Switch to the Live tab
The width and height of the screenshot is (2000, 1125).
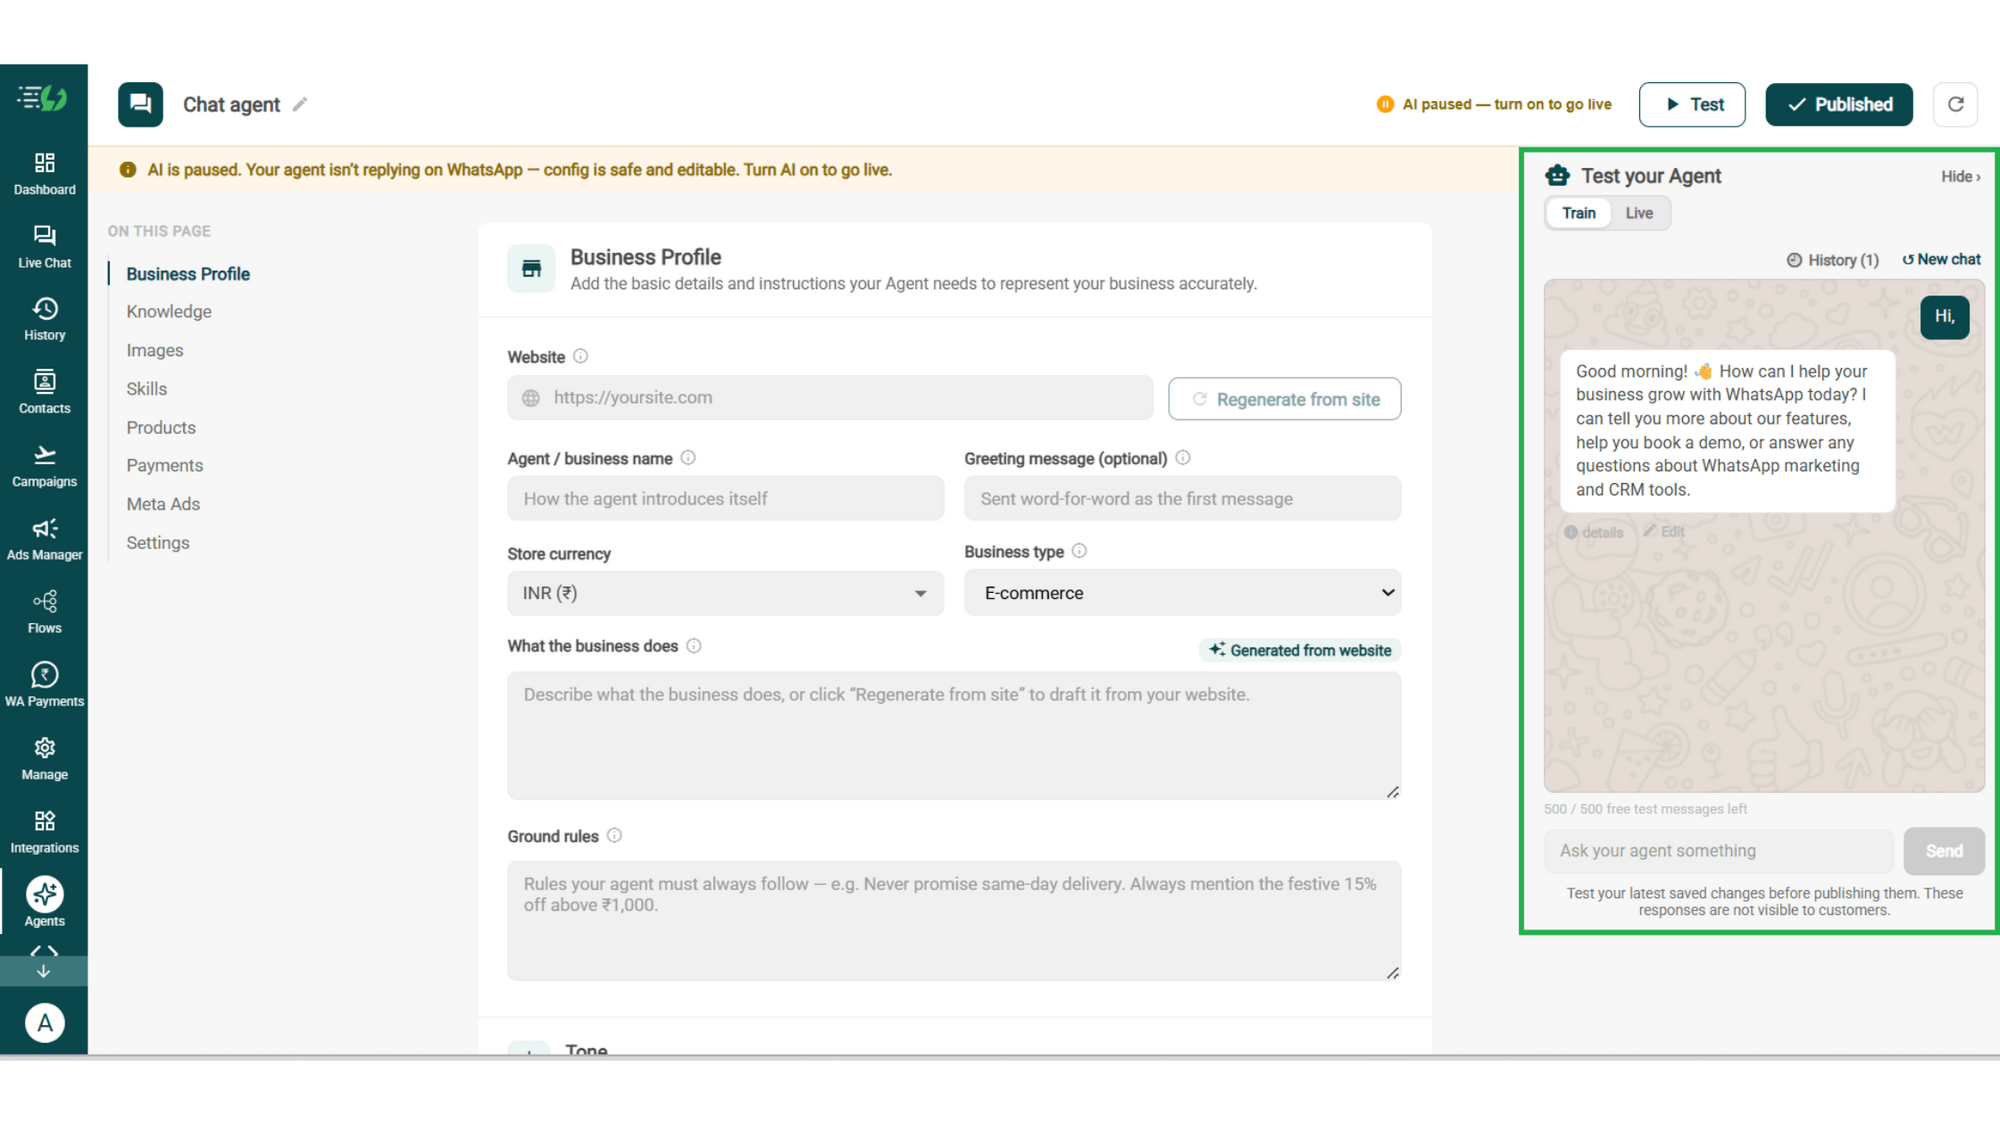(x=1639, y=213)
